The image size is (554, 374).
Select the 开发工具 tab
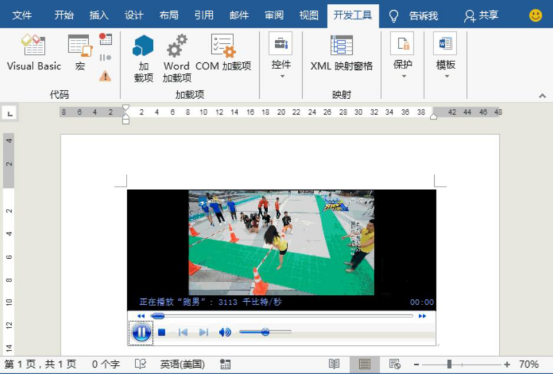point(353,16)
